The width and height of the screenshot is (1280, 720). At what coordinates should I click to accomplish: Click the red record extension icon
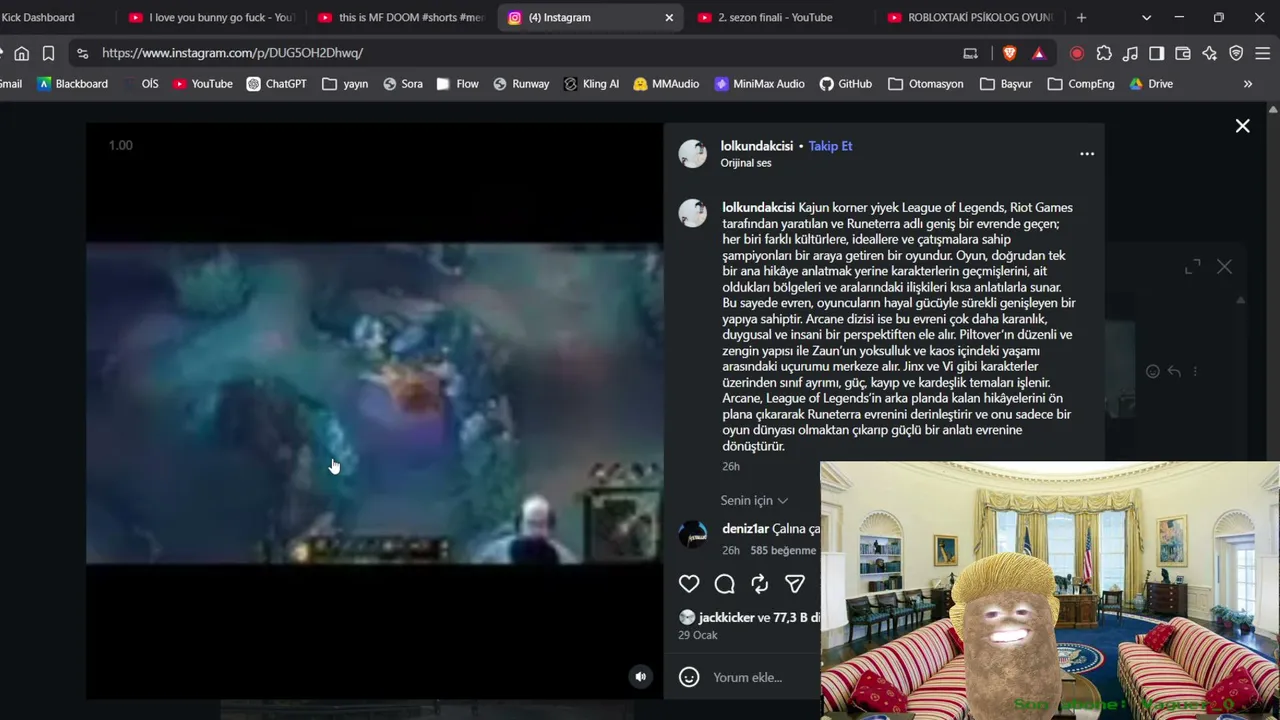click(1077, 53)
